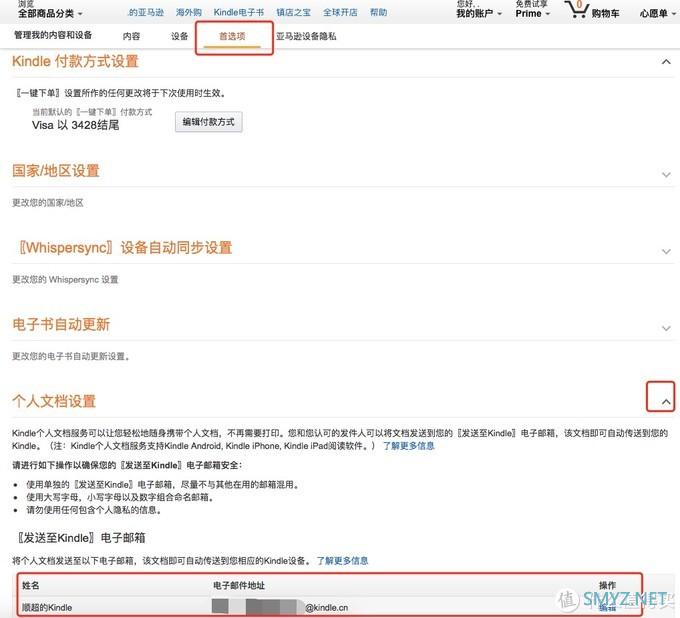The height and width of the screenshot is (618, 680).
Task: Switch to 内容 tab
Action: click(x=131, y=36)
